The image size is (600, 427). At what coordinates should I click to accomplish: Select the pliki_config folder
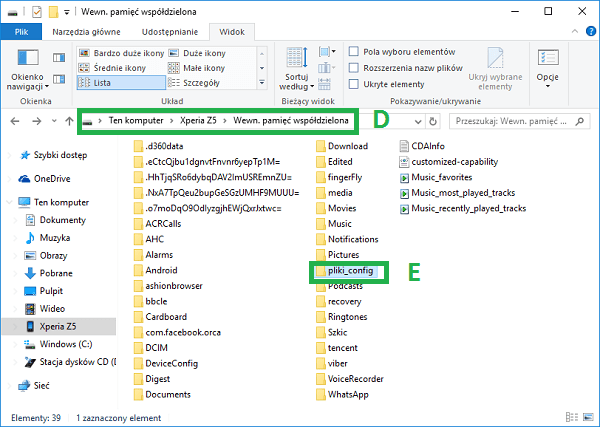344,271
